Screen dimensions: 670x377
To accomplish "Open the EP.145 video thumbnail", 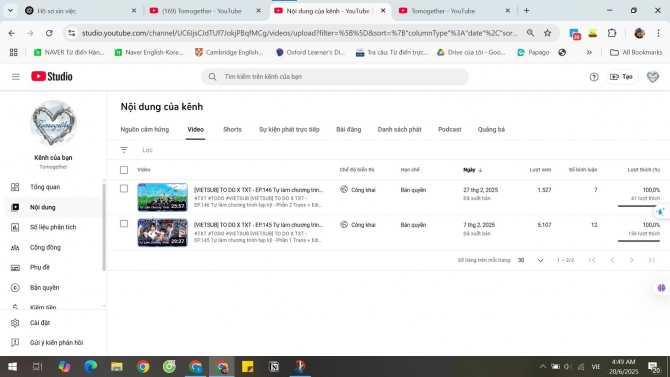I will pyautogui.click(x=162, y=233).
